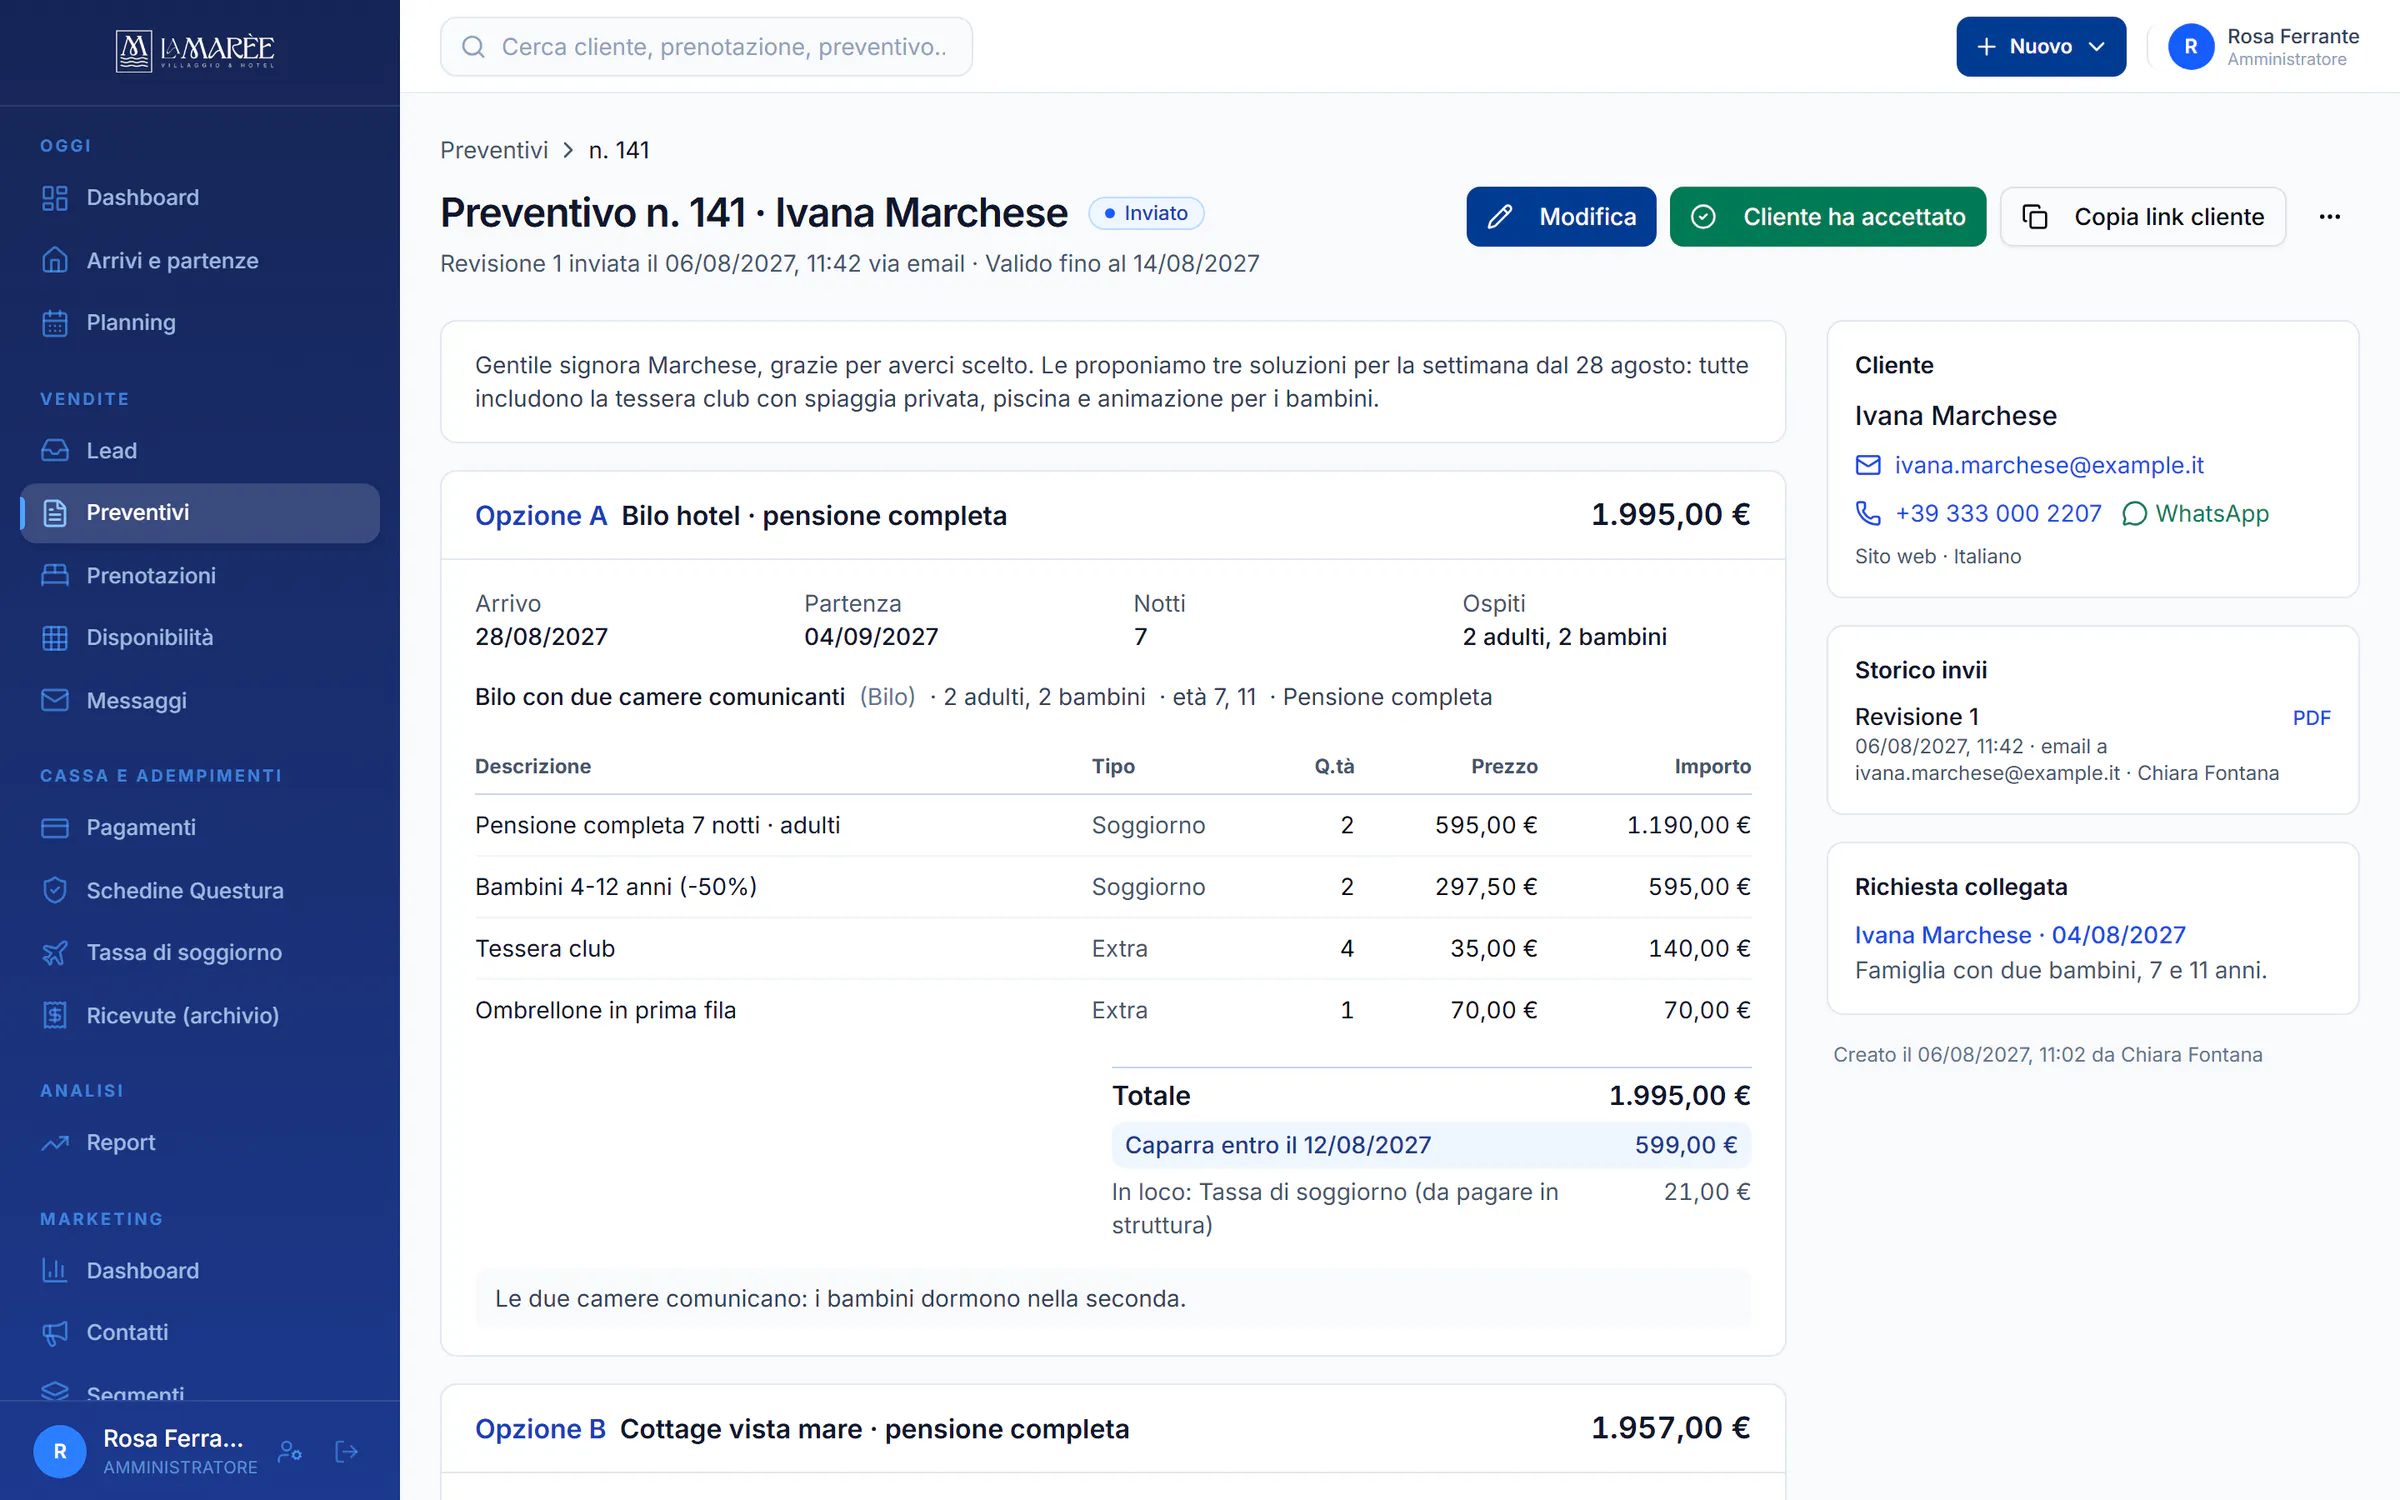Click the user settings icon beside Rosa Ferra...
This screenshot has height=1500, width=2400.
290,1451
